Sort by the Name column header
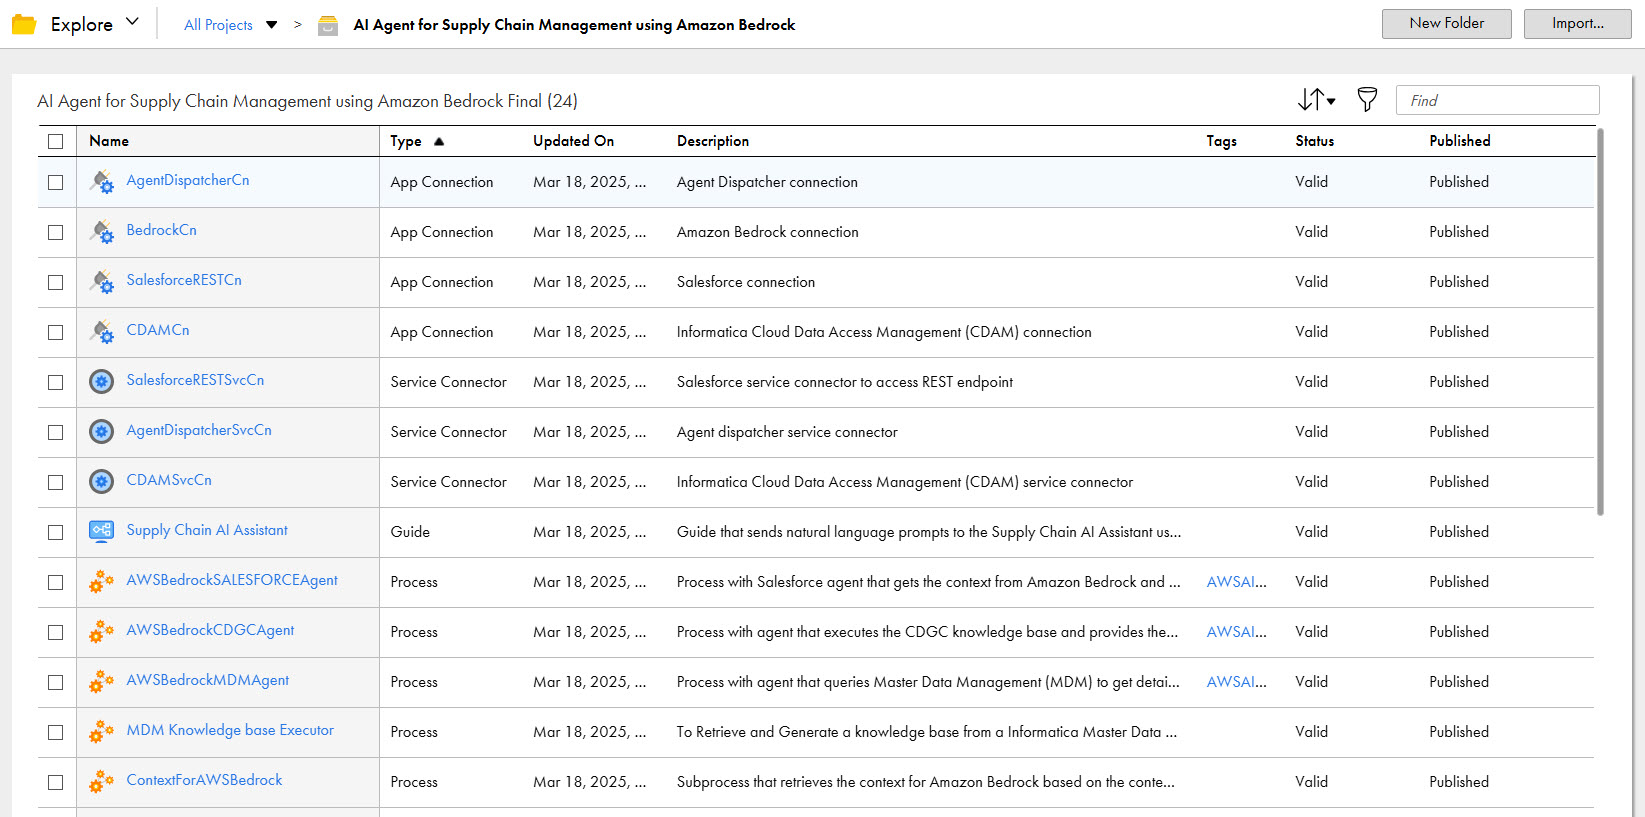The height and width of the screenshot is (817, 1645). (109, 141)
